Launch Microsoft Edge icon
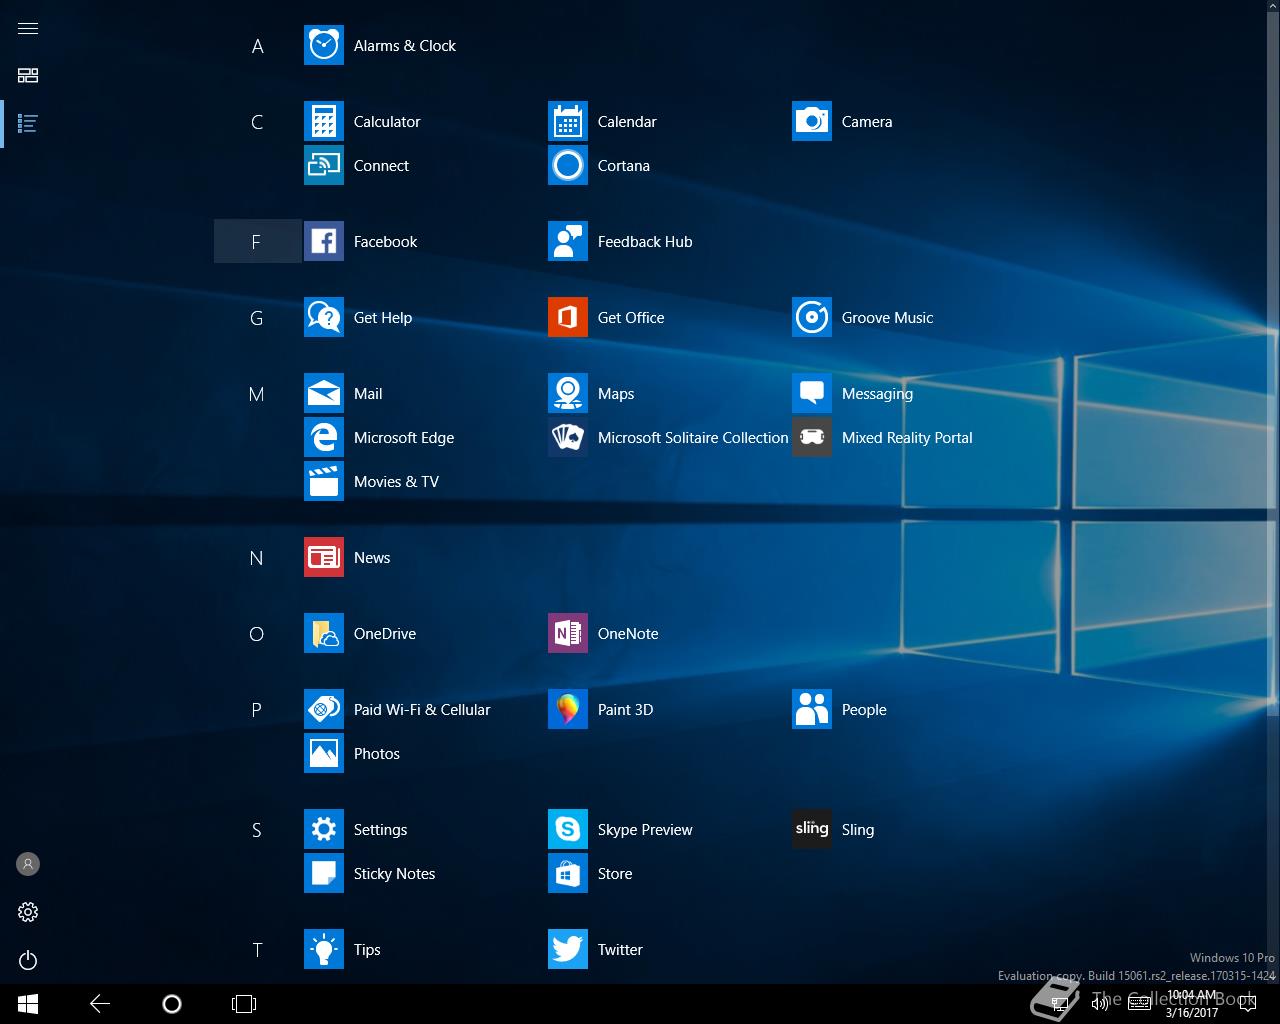This screenshot has width=1280, height=1024. tap(324, 438)
